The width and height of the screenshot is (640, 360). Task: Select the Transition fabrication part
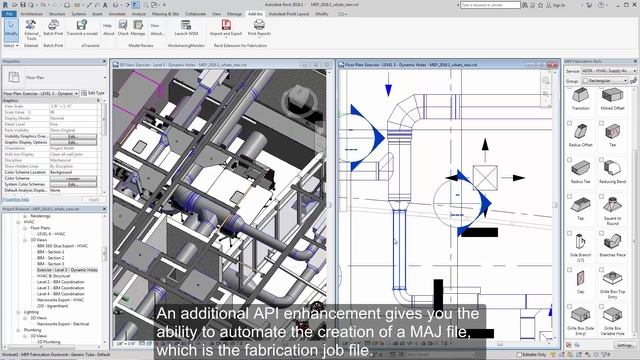(580, 99)
